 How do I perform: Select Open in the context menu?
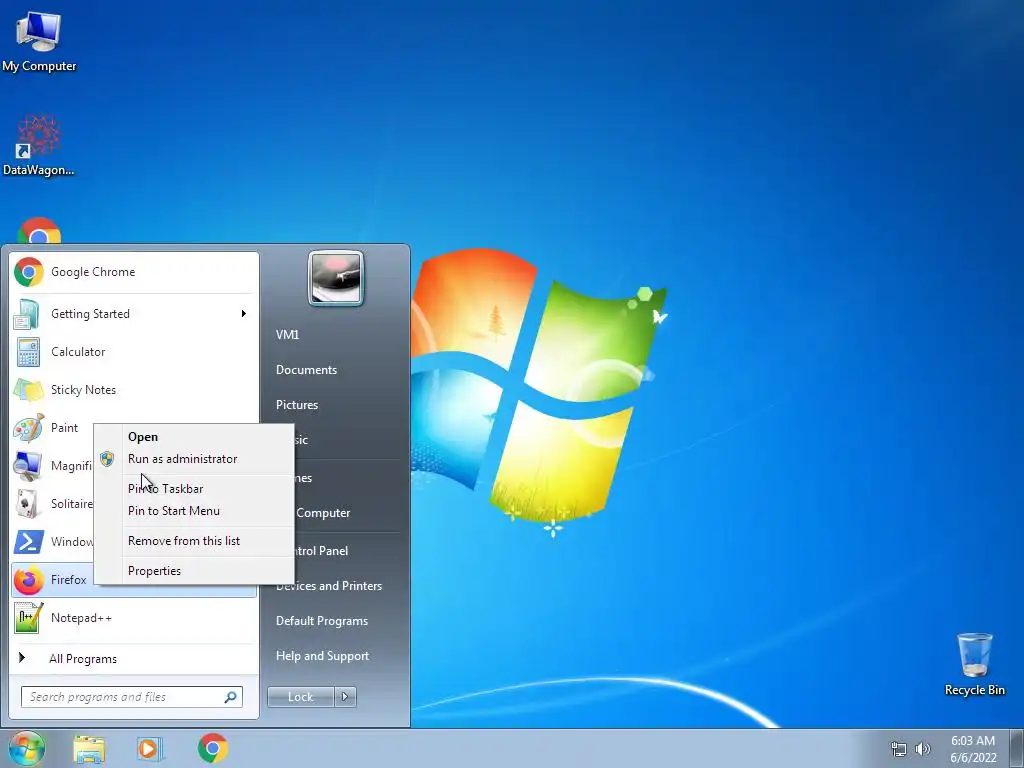click(x=194, y=437)
